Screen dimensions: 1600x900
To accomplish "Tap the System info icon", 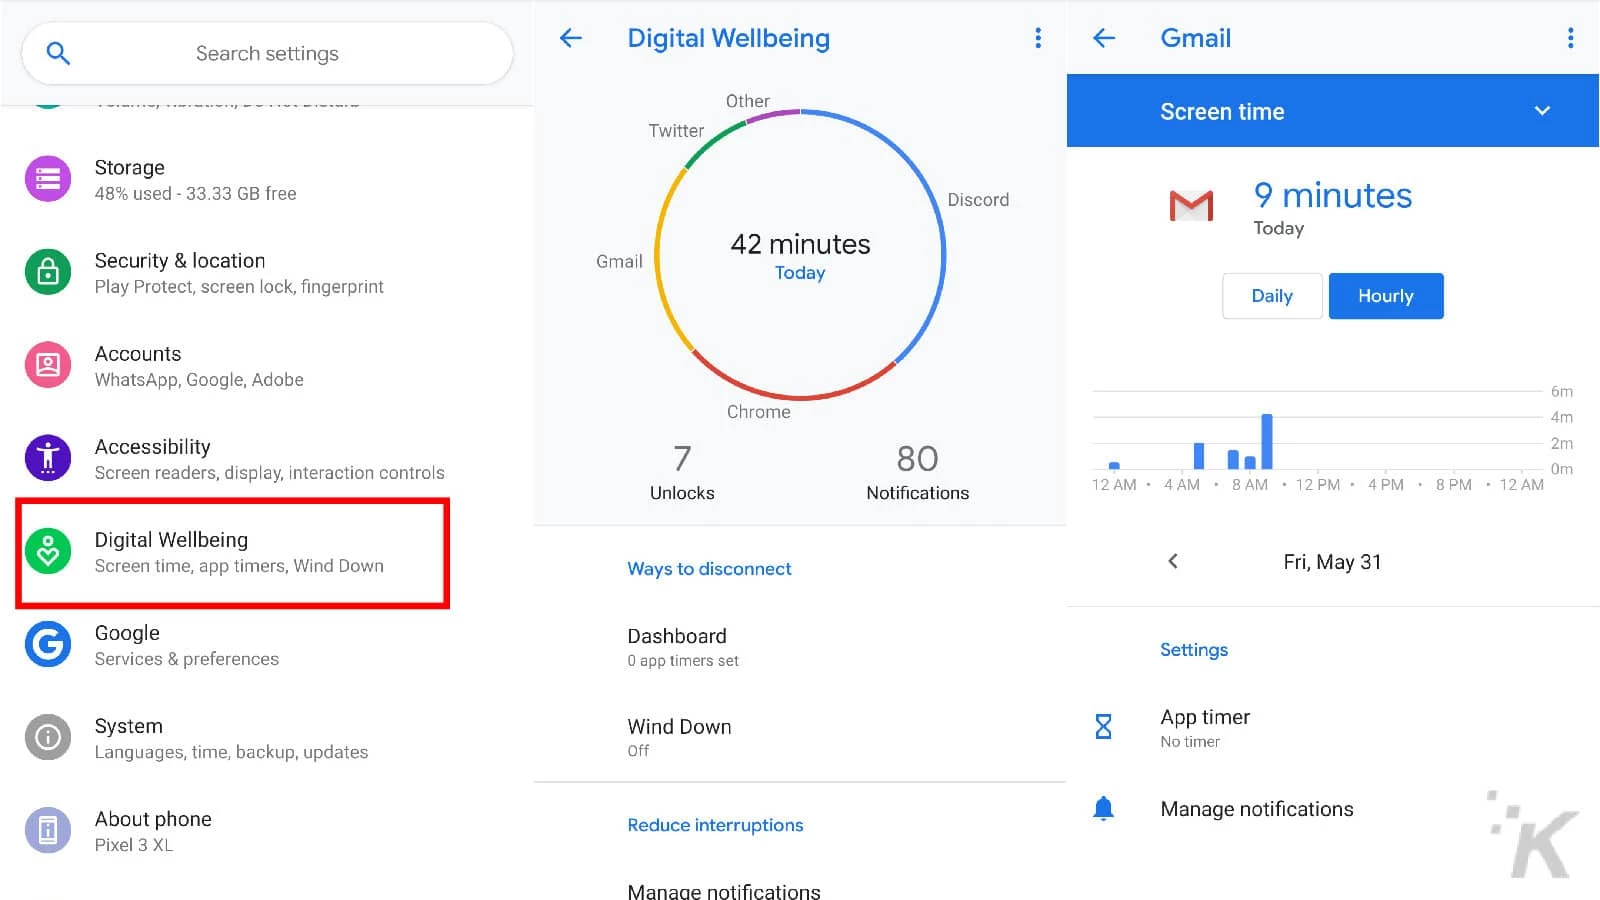I will 48,737.
